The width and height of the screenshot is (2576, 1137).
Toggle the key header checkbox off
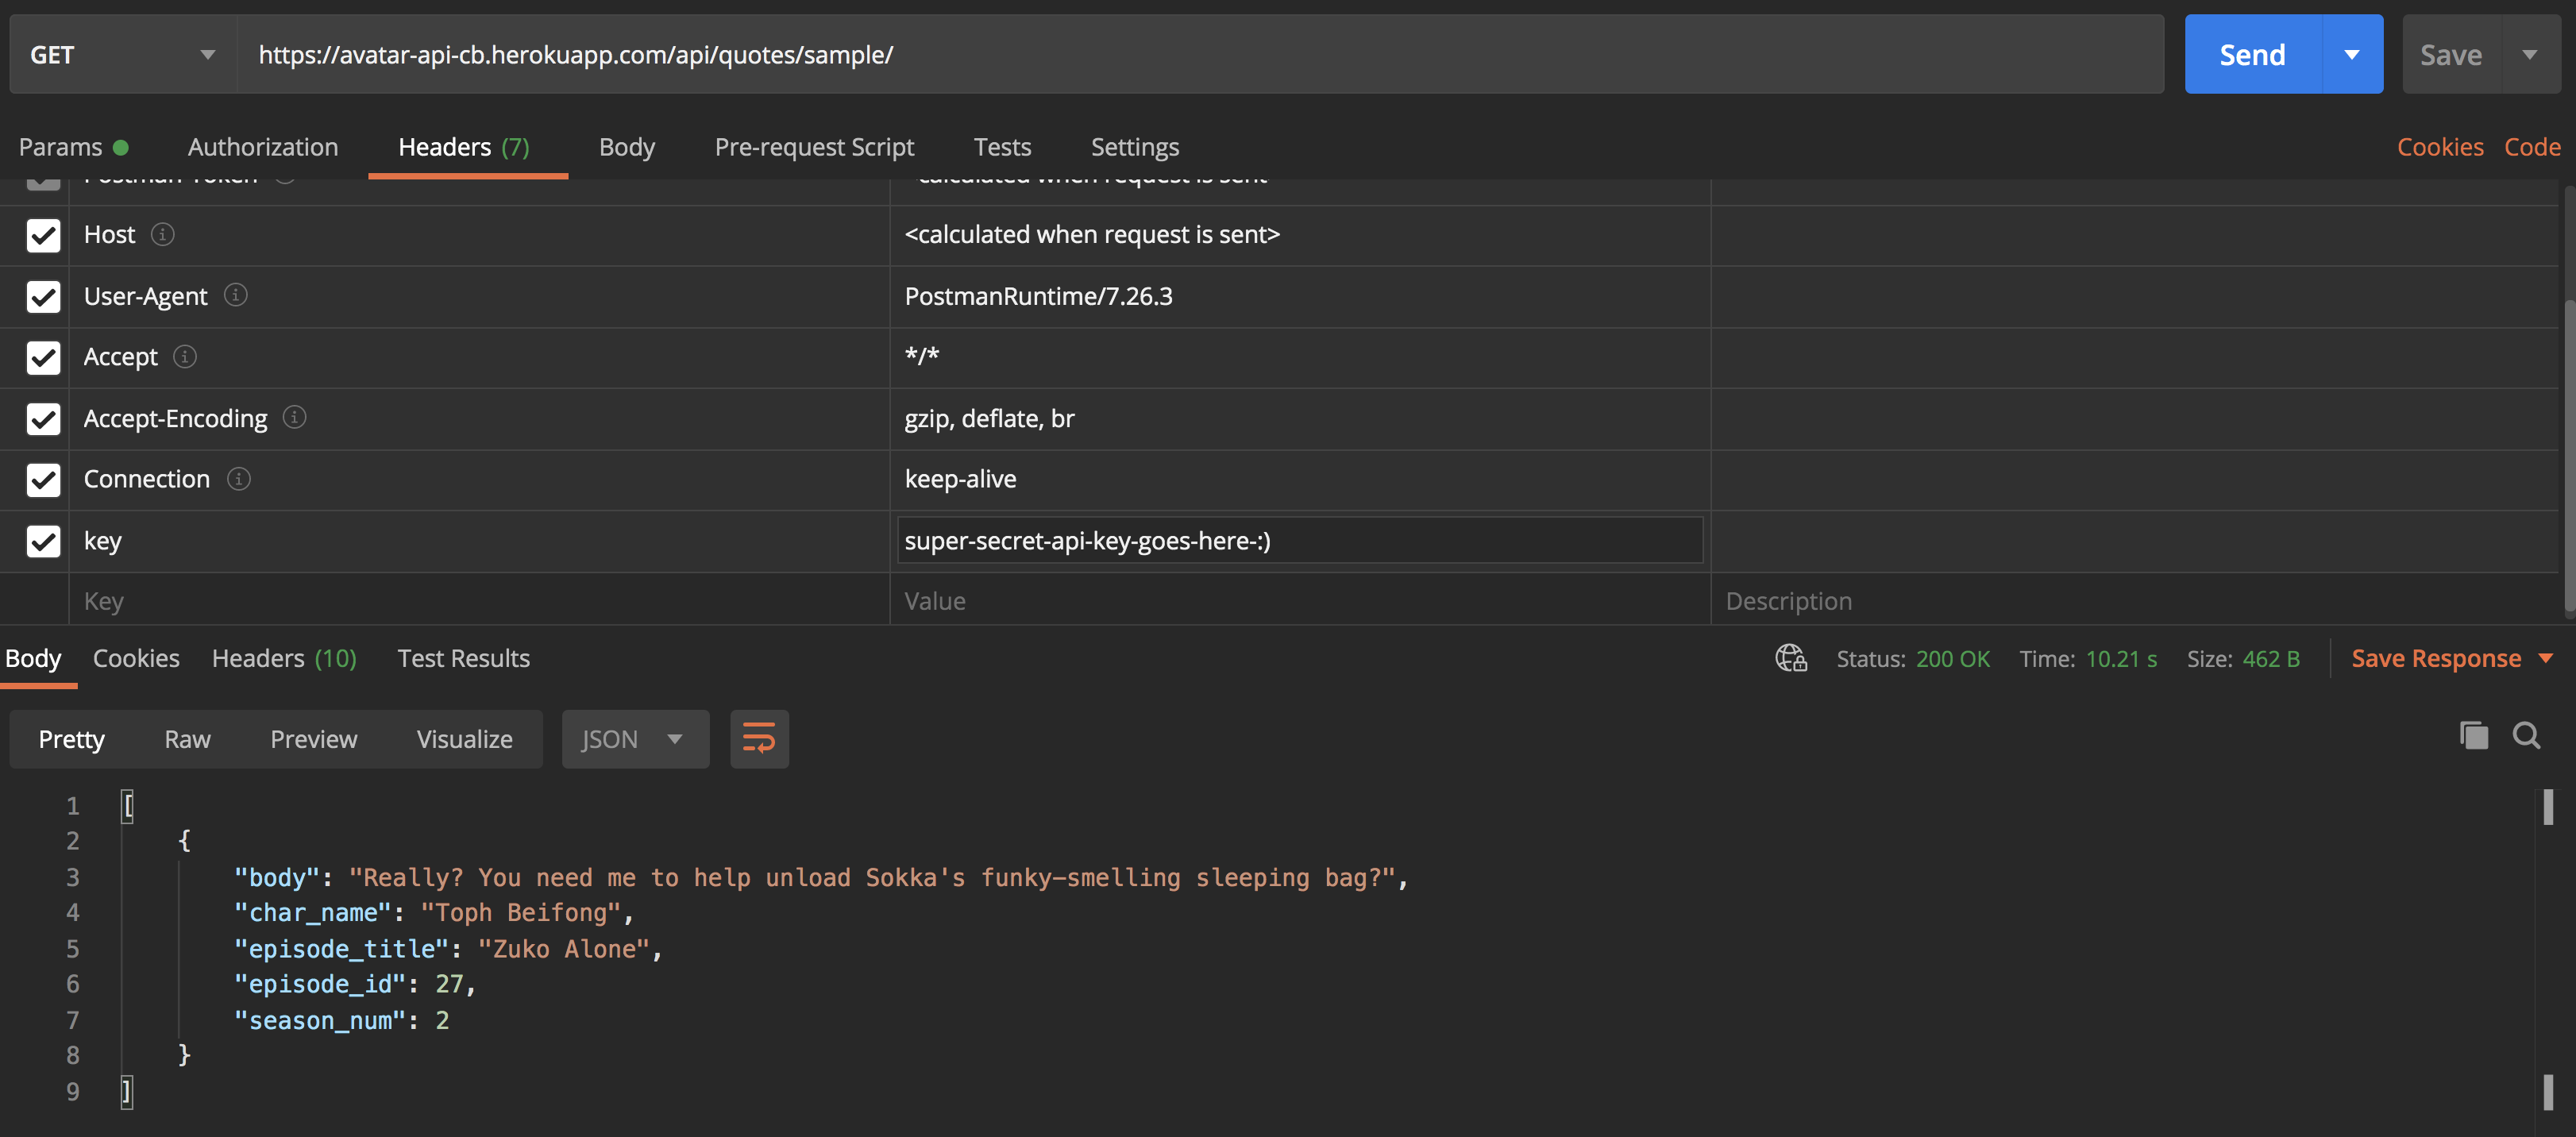click(41, 538)
